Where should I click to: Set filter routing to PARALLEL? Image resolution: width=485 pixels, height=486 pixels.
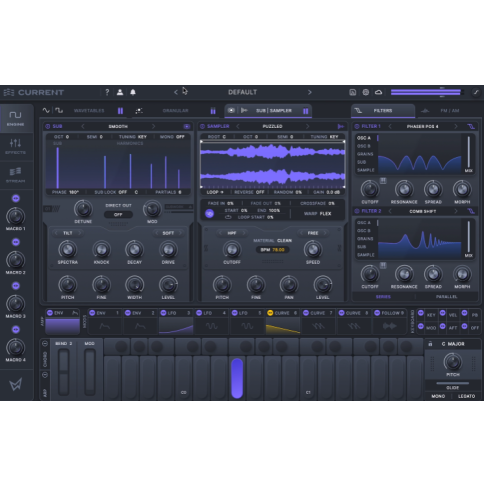pyautogui.click(x=446, y=297)
